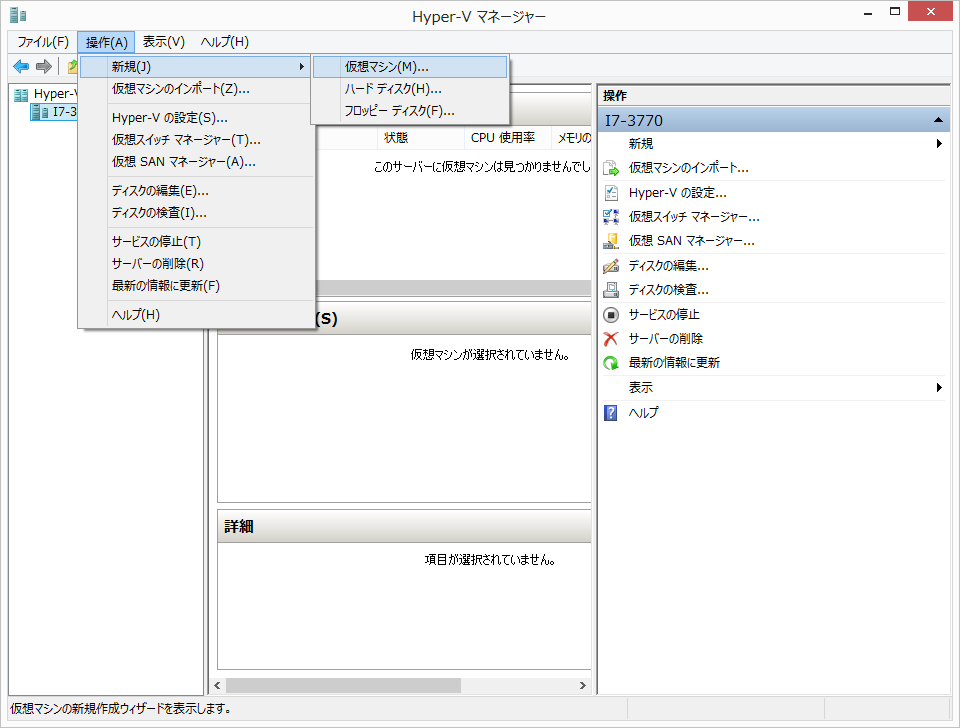Click the 詳細 section header
The height and width of the screenshot is (728, 960).
pyautogui.click(x=405, y=527)
